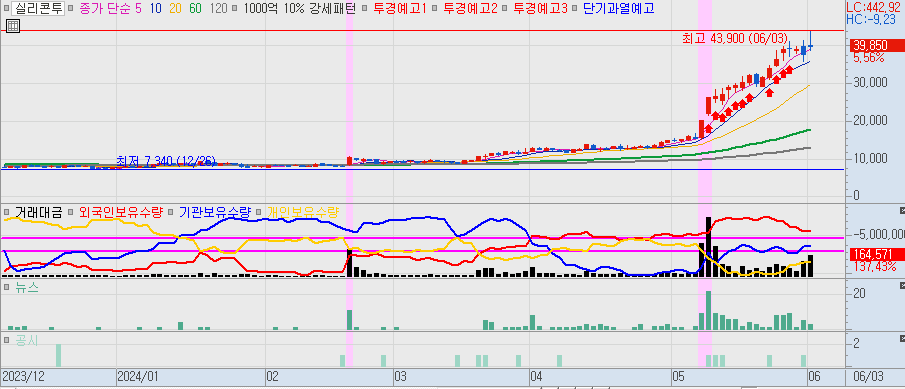Click the tall disclosure bar in December 2023
The height and width of the screenshot is (389, 905).
(x=58, y=355)
